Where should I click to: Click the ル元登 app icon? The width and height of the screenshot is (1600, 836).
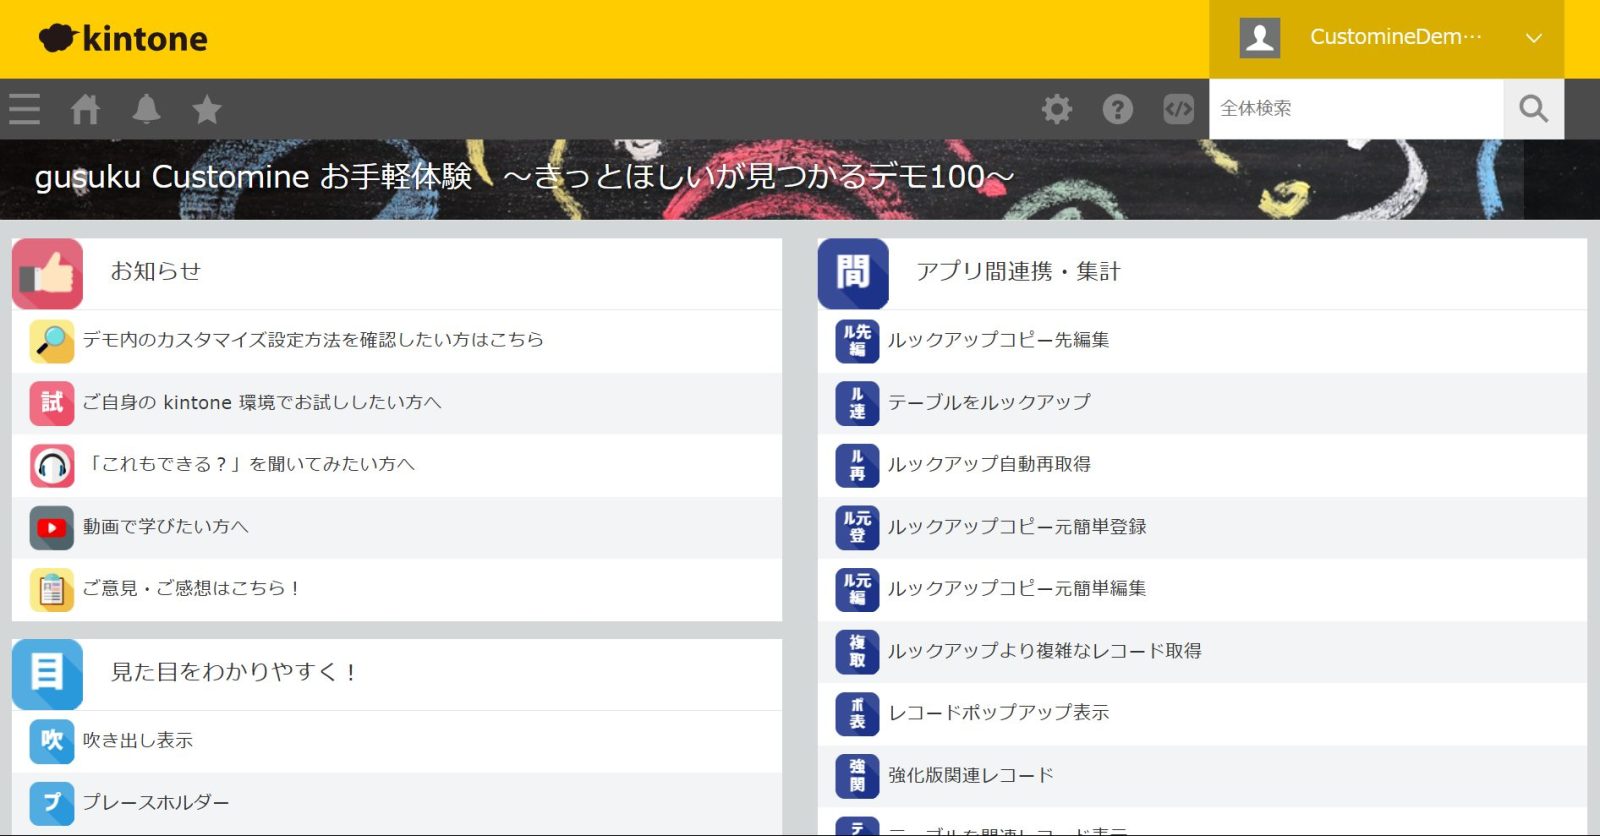(x=857, y=527)
